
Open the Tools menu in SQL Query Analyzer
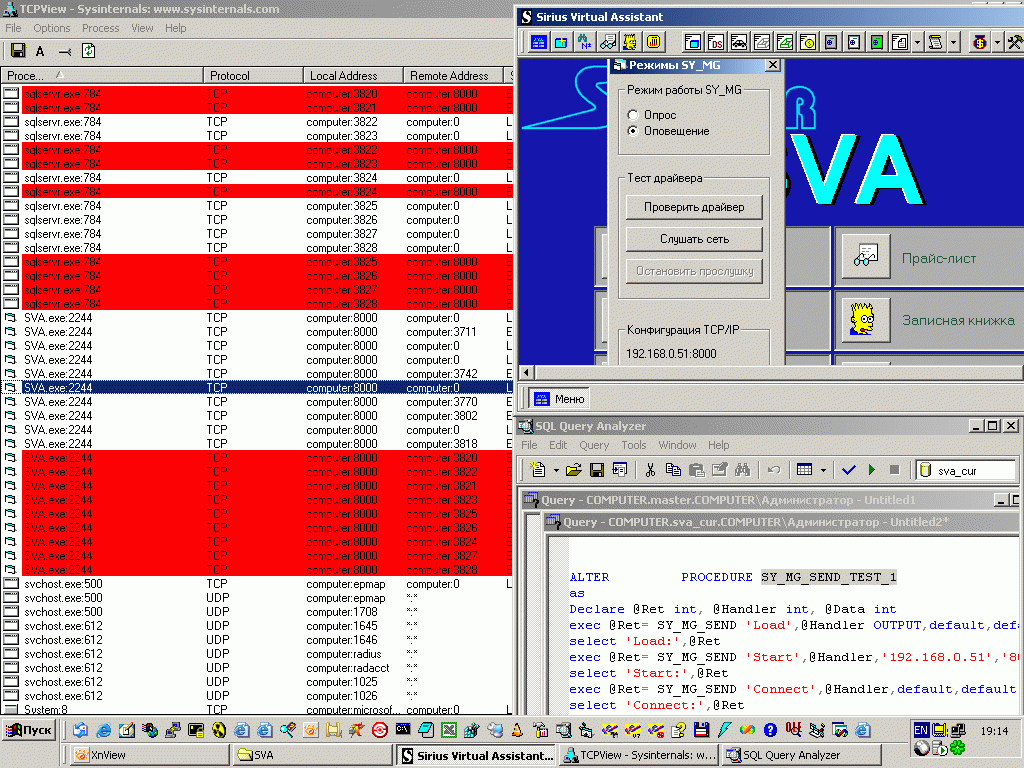click(x=633, y=445)
